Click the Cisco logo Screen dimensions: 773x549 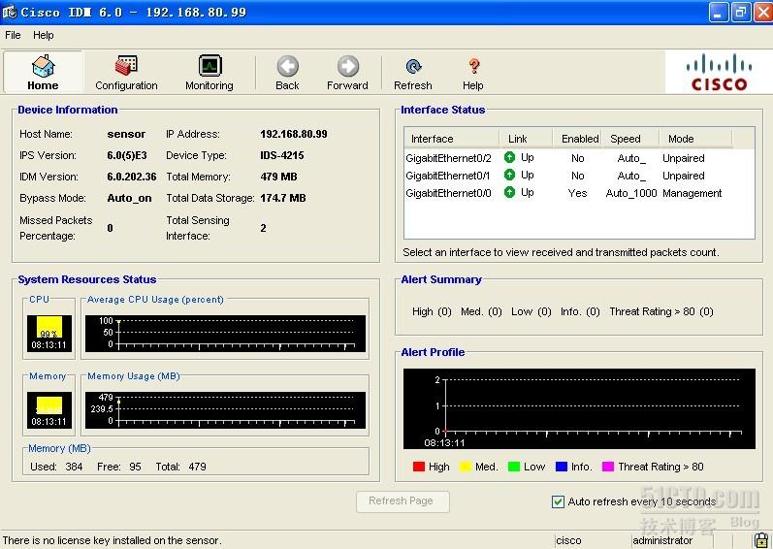click(x=718, y=72)
